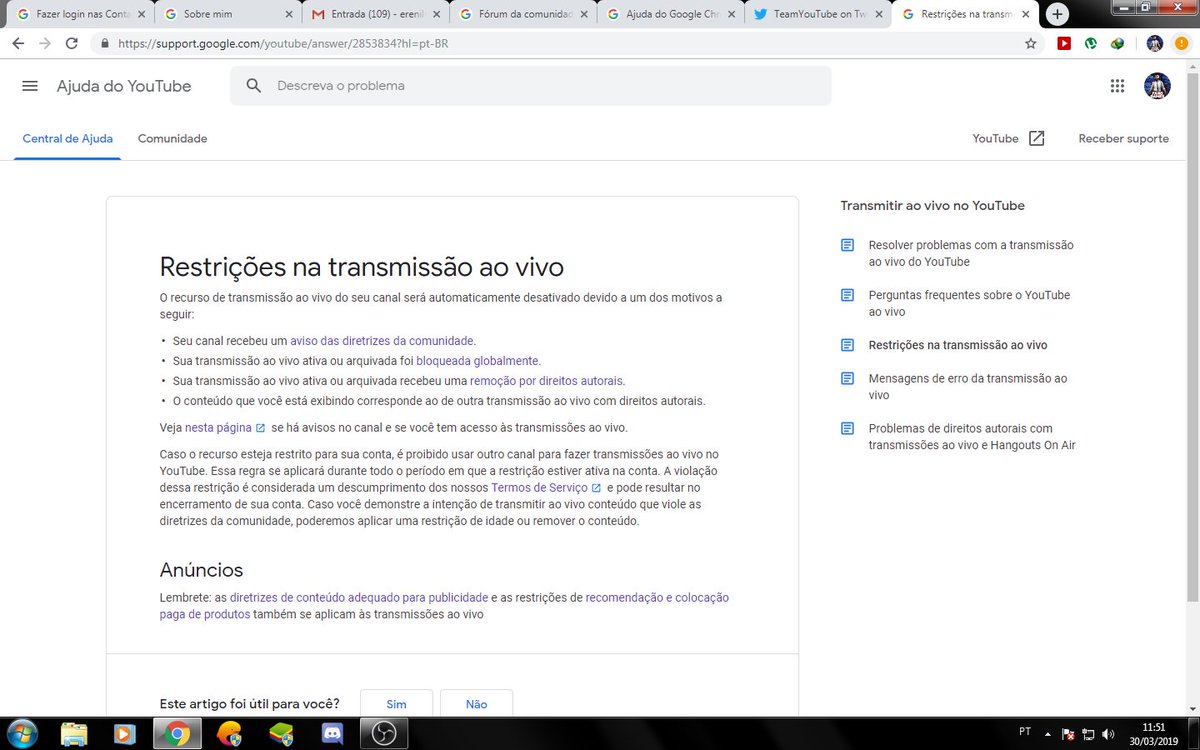Click the network tray icon
Viewport: 1200px width, 750px height.
pyautogui.click(x=1089, y=733)
